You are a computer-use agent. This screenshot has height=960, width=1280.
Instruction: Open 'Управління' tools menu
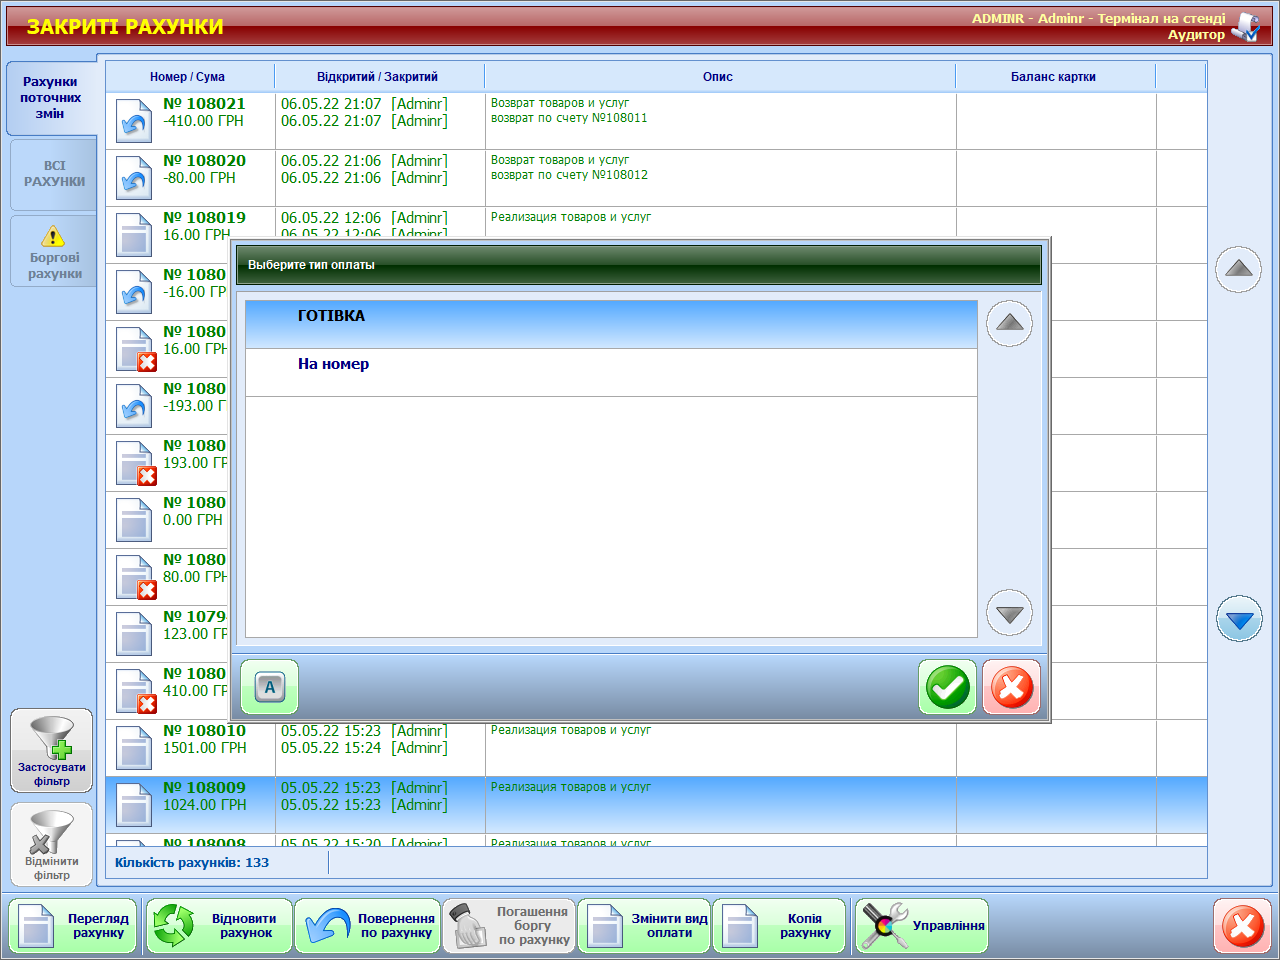(922, 926)
